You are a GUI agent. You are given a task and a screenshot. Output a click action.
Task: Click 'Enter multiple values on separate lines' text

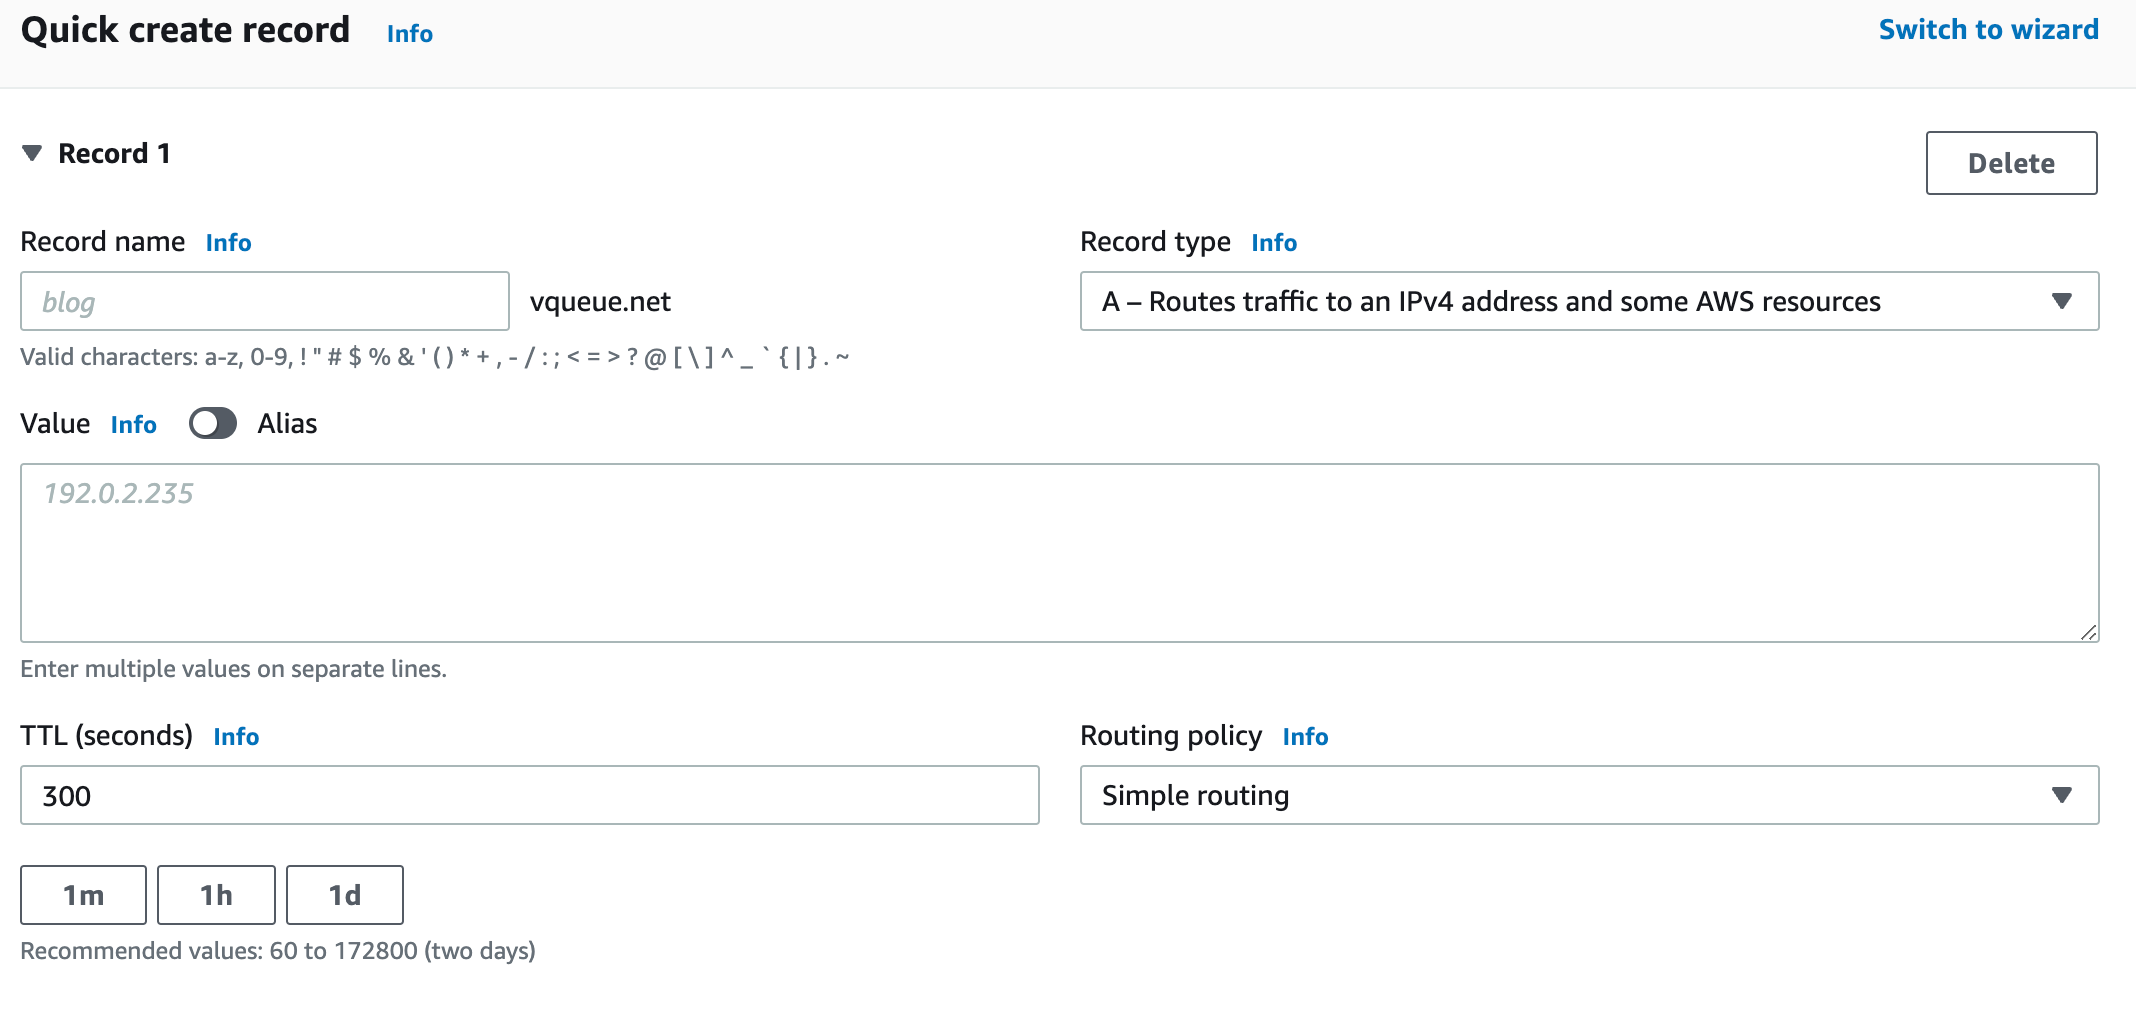coord(233,669)
